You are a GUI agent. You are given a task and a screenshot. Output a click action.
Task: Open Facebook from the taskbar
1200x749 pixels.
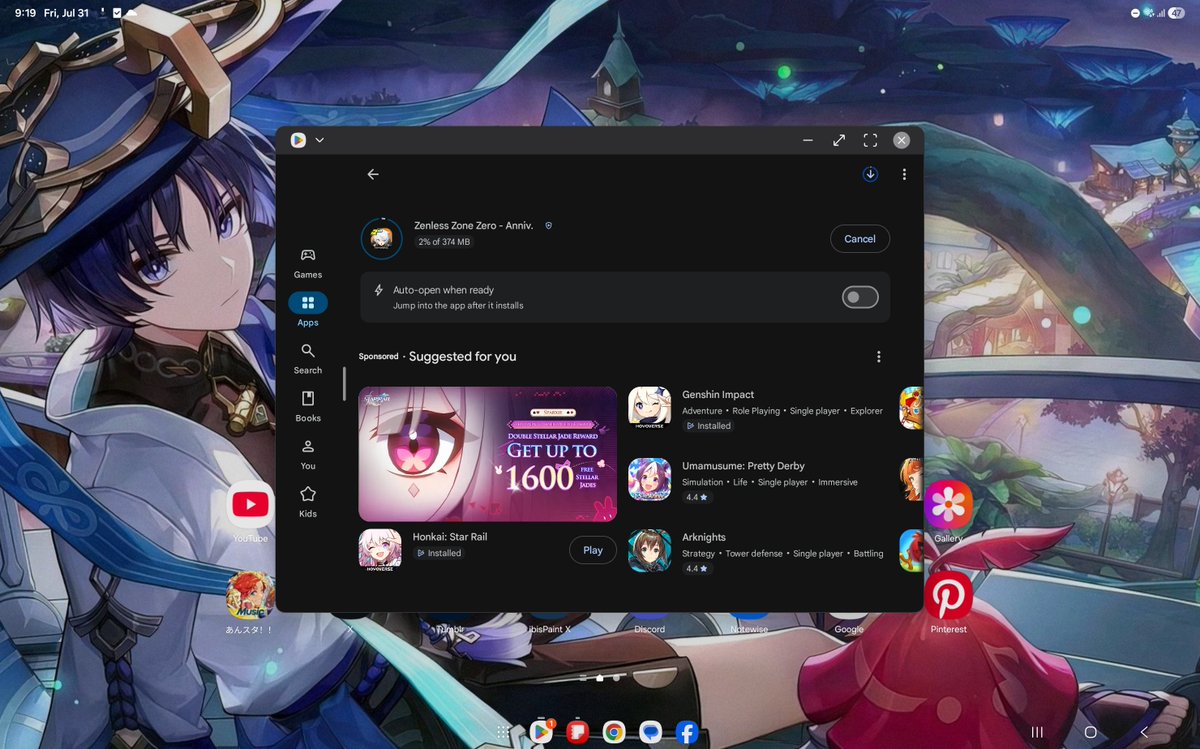686,732
